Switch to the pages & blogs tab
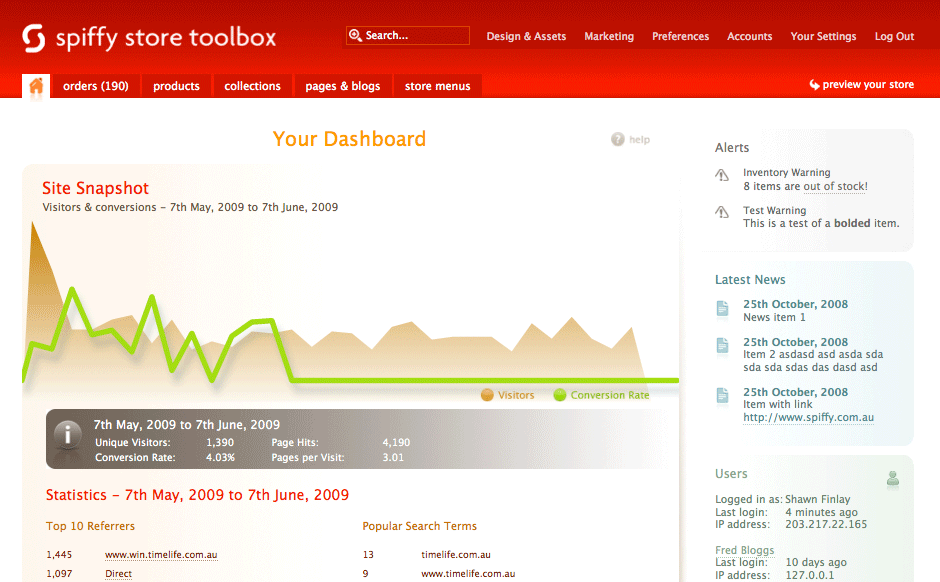The height and width of the screenshot is (582, 940). coord(343,86)
